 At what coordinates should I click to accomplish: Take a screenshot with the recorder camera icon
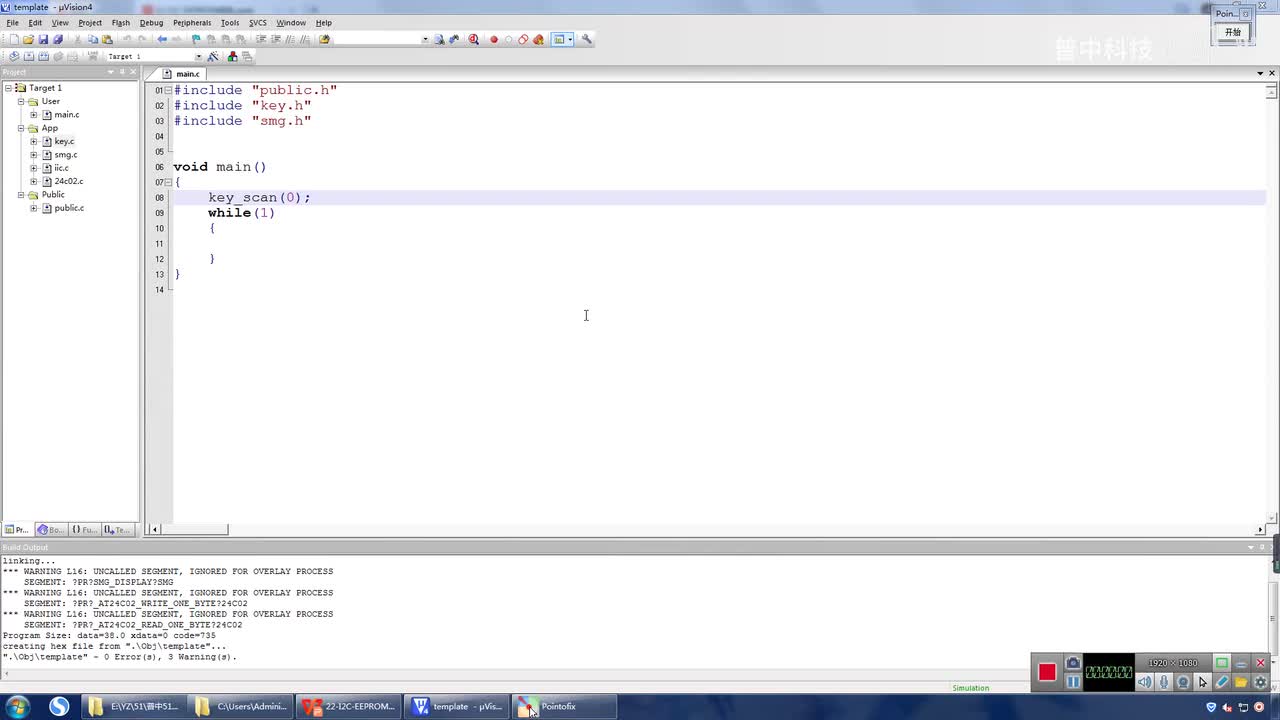[1073, 663]
